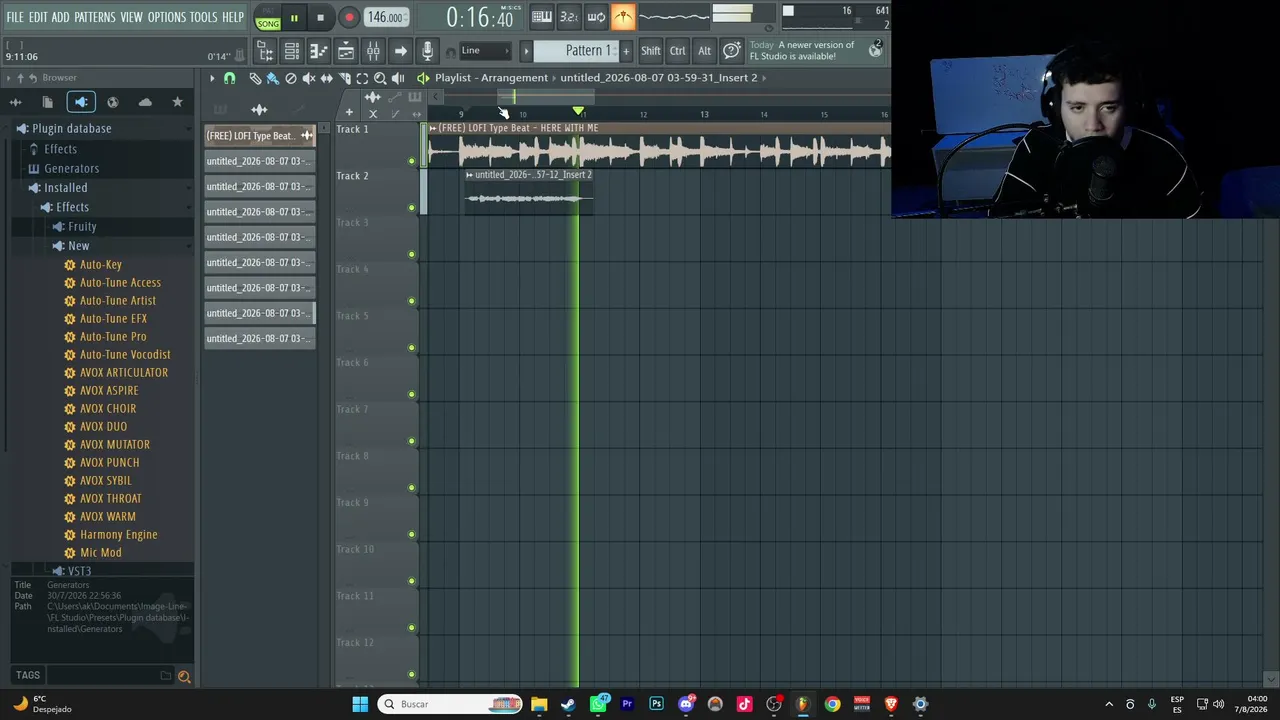Mute Track 10 with its green dot

(x=411, y=581)
